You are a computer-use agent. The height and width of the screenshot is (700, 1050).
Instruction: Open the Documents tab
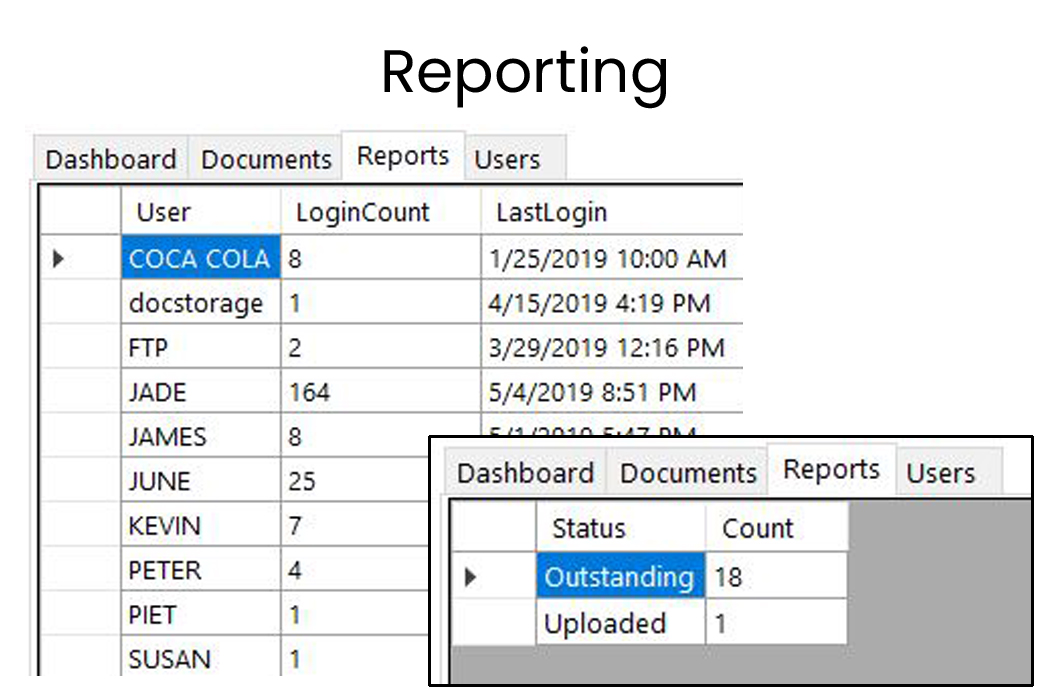point(265,157)
